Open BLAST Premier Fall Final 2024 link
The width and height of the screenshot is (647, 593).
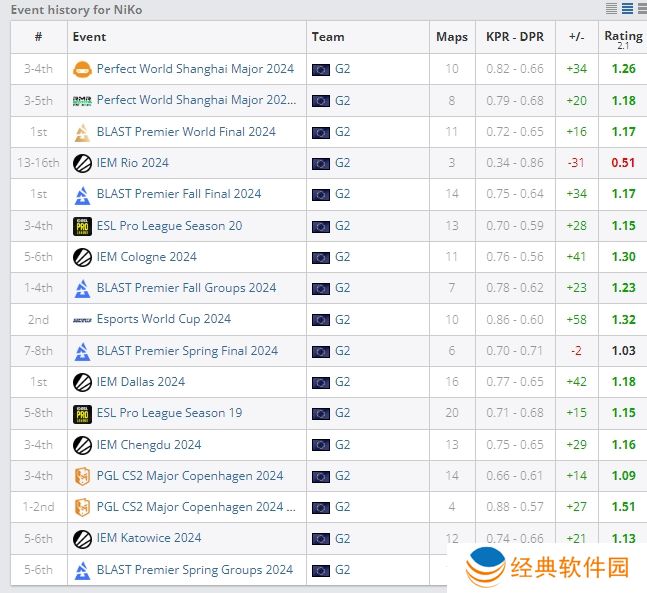pos(179,194)
